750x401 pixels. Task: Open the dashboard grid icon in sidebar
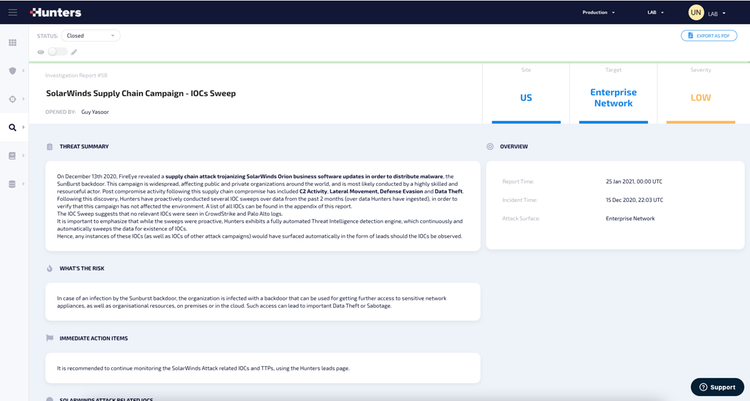13,43
